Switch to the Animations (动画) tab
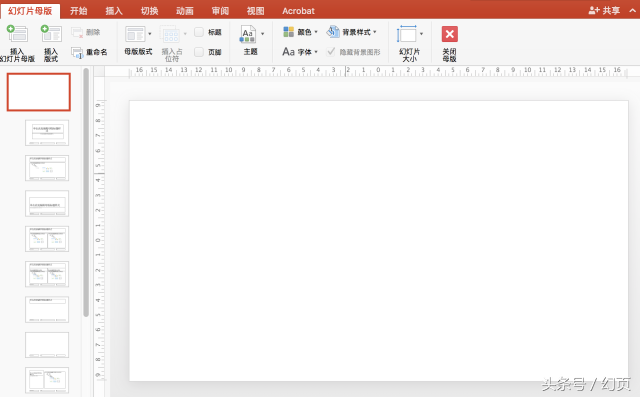This screenshot has height=397, width=640. pyautogui.click(x=184, y=11)
